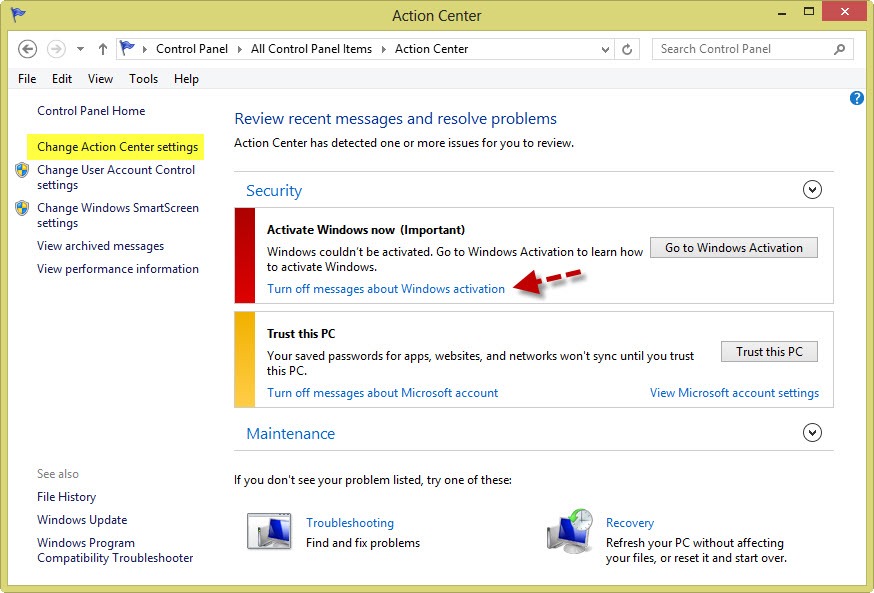
Task: Click the Security section heading
Action: tap(274, 191)
